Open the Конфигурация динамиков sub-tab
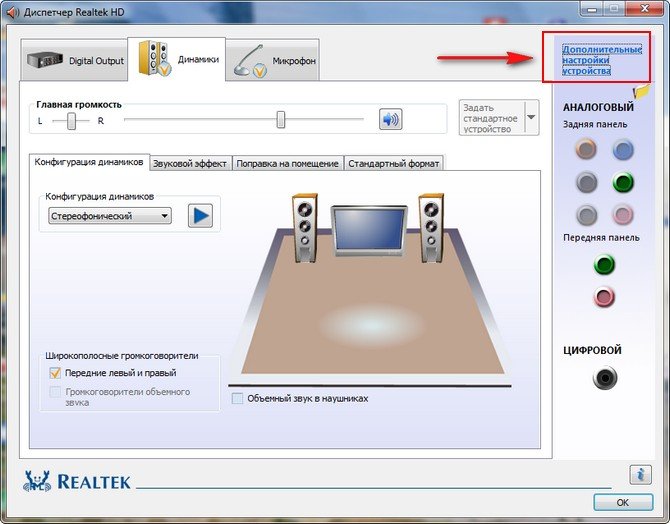The image size is (670, 524). (89, 162)
